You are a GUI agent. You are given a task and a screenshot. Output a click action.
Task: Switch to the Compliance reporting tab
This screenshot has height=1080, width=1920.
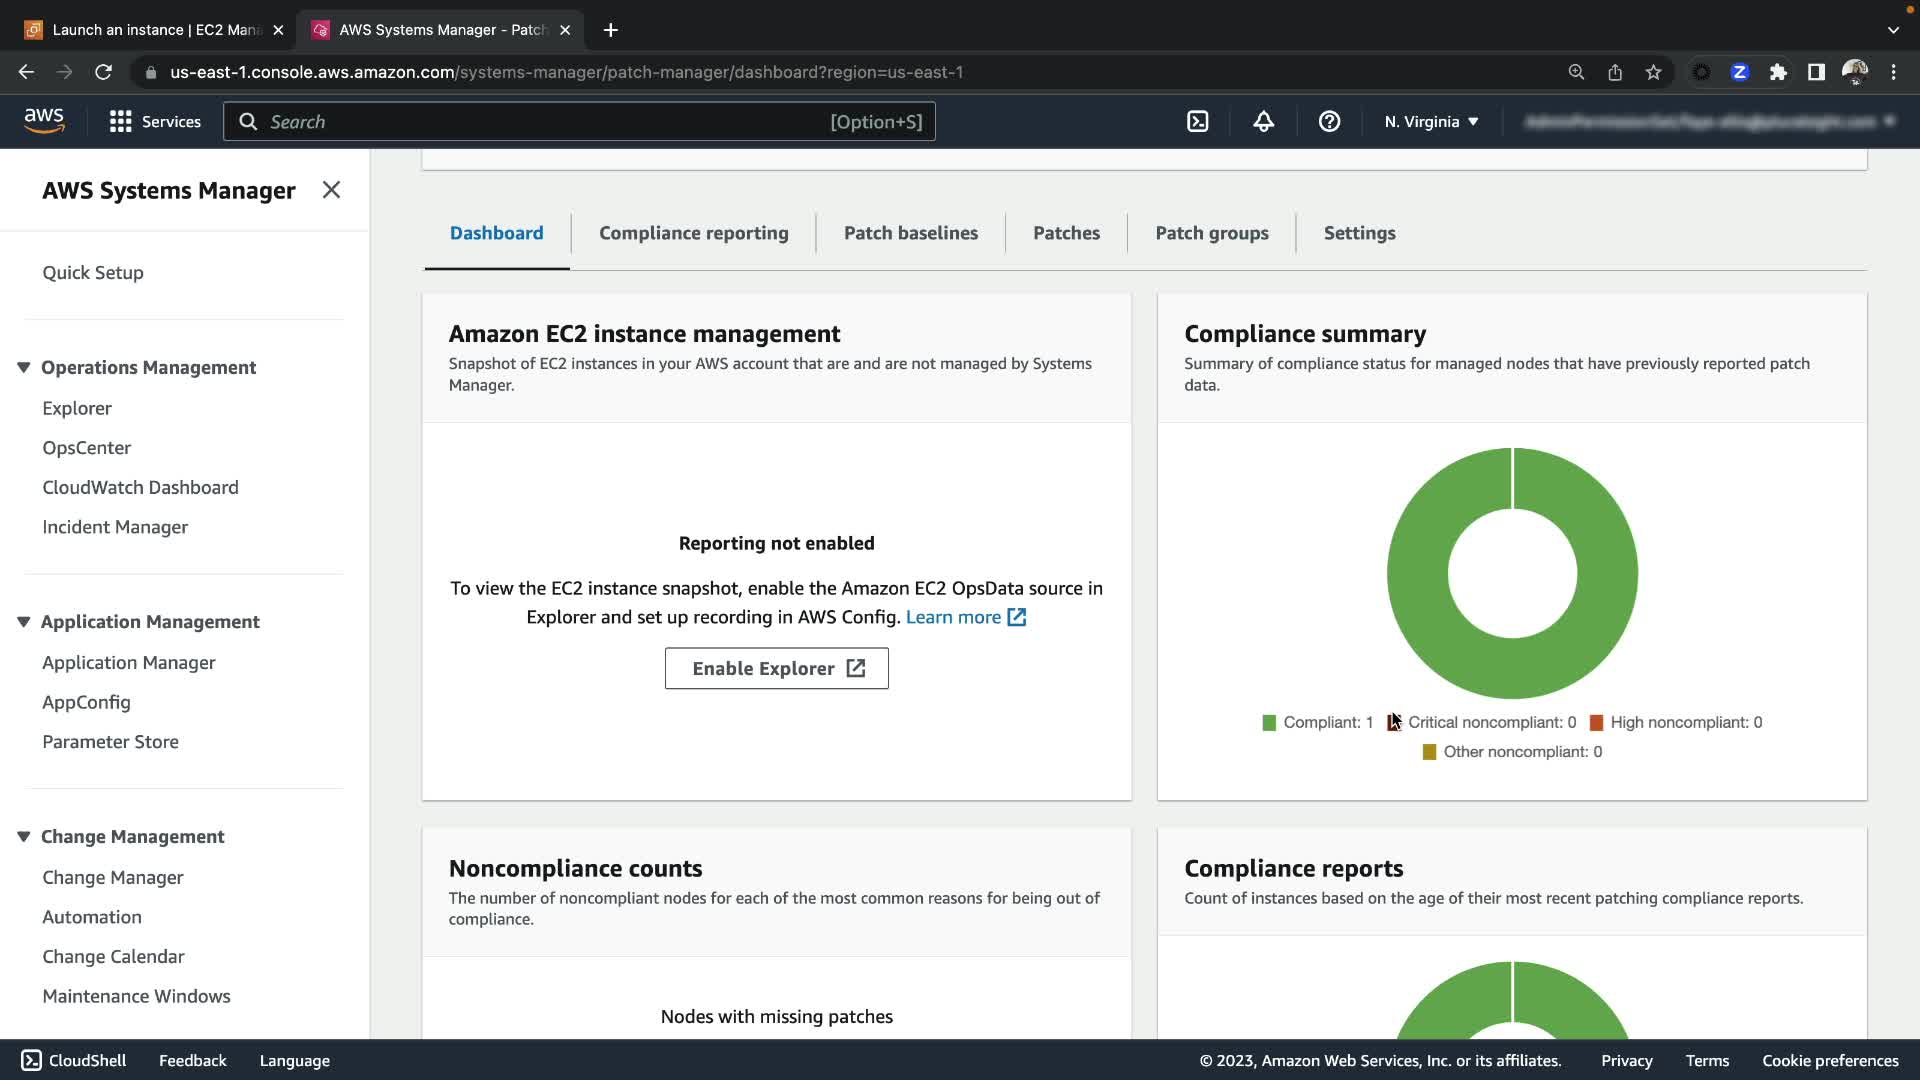click(x=693, y=233)
